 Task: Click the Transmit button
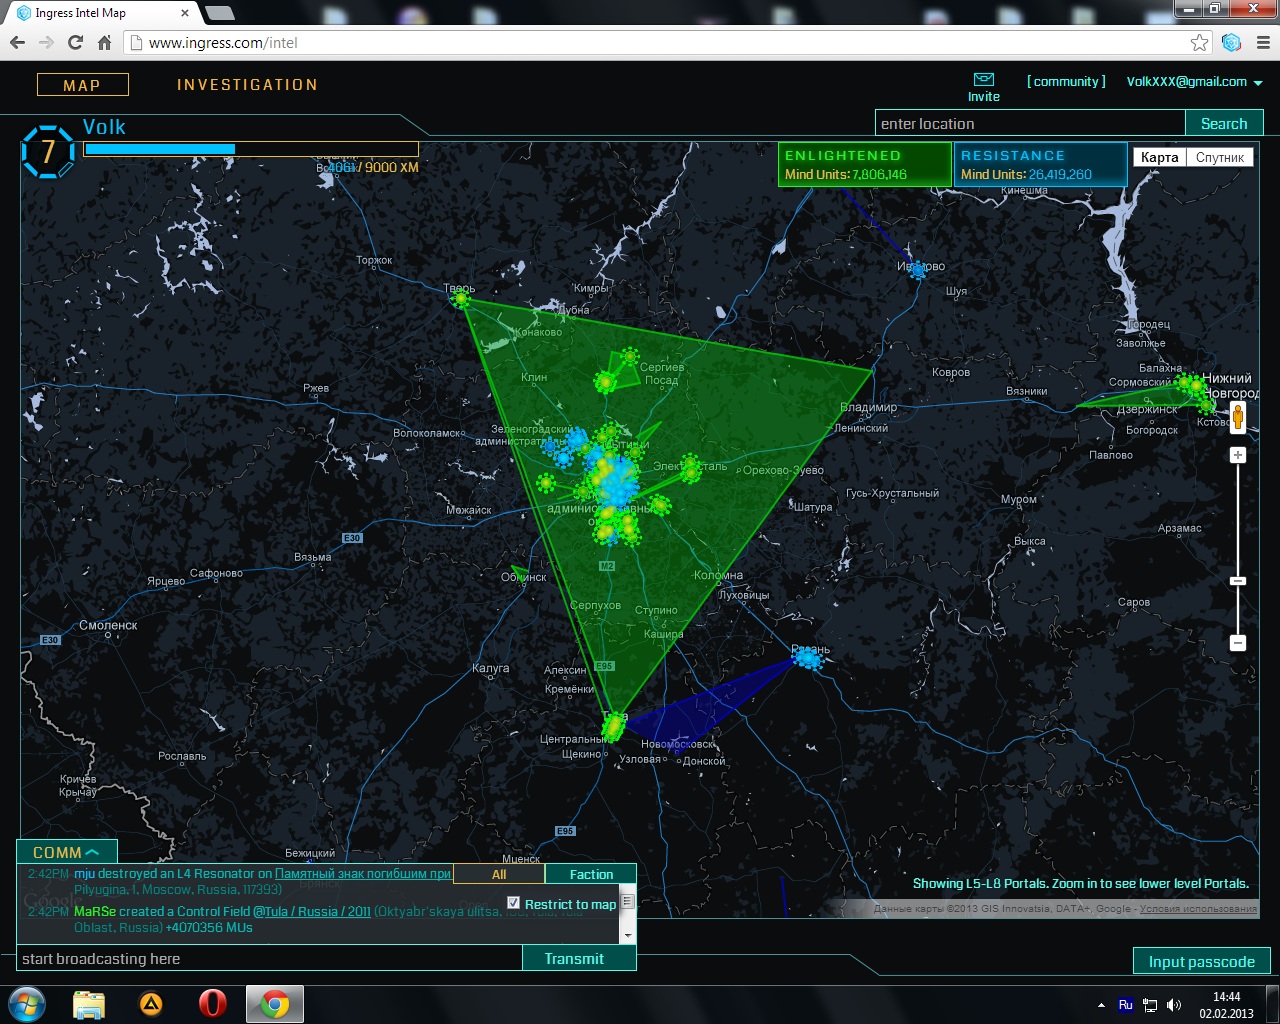click(574, 958)
